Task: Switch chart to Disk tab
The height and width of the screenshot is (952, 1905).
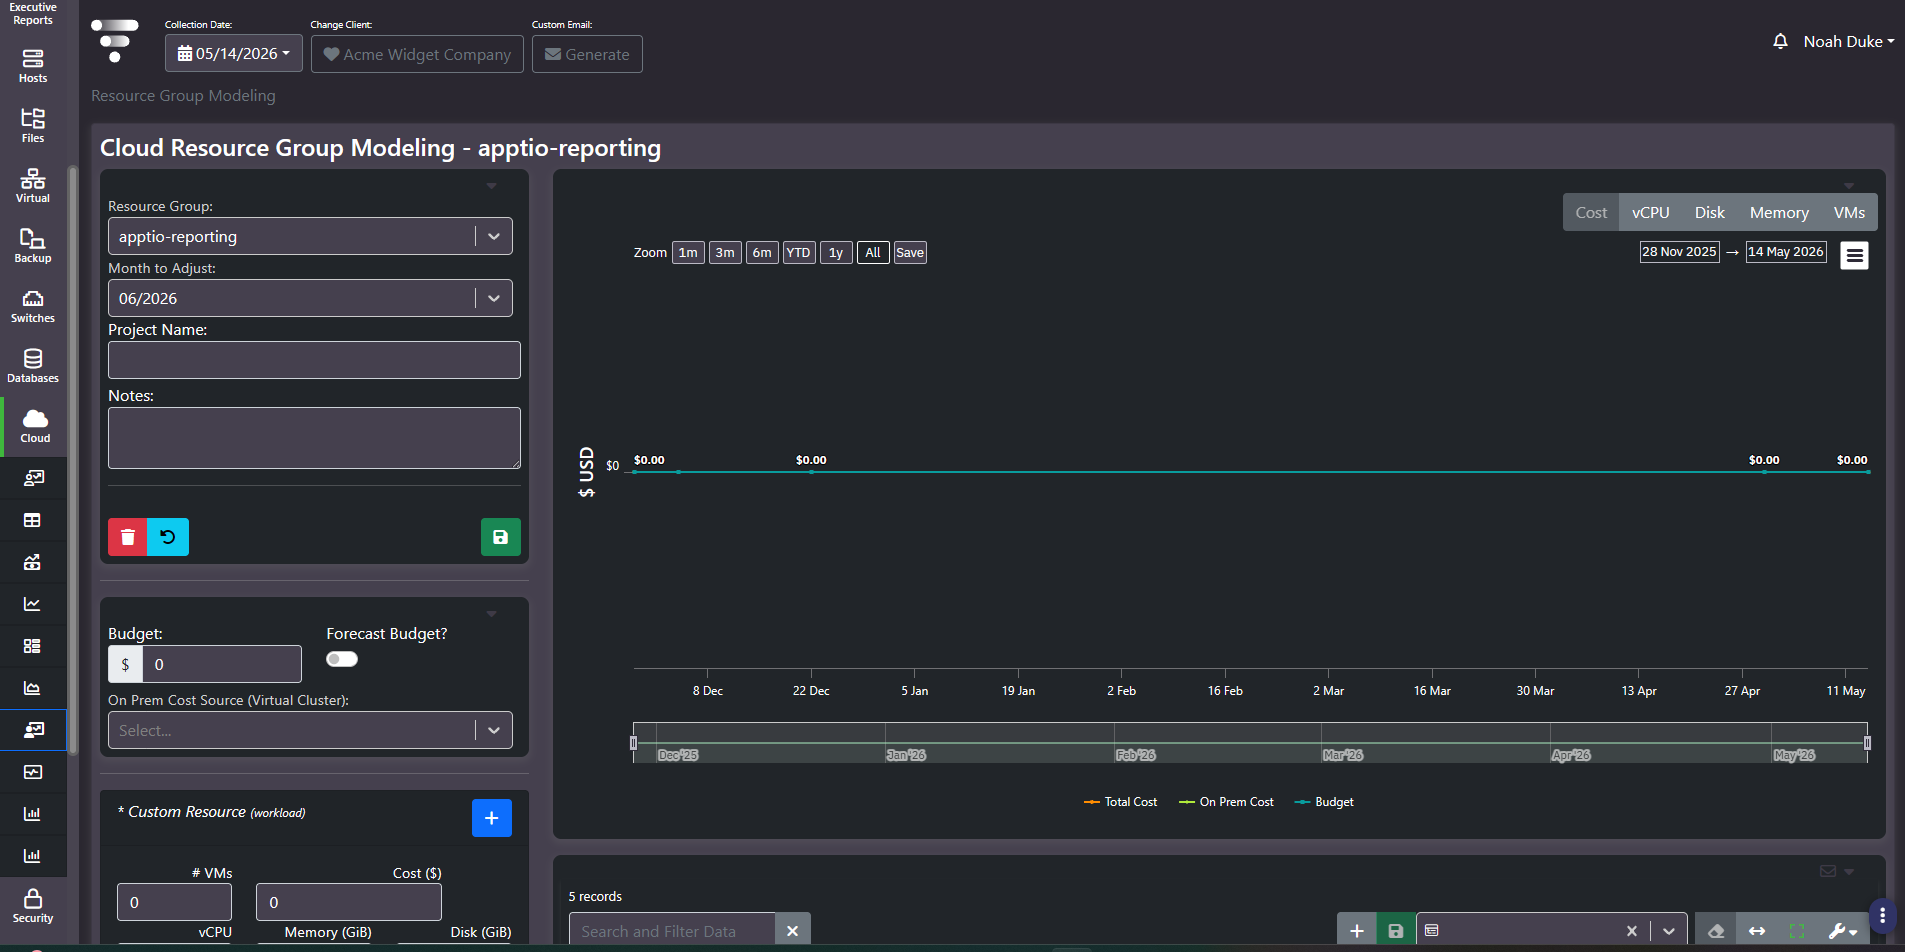Action: (x=1710, y=213)
